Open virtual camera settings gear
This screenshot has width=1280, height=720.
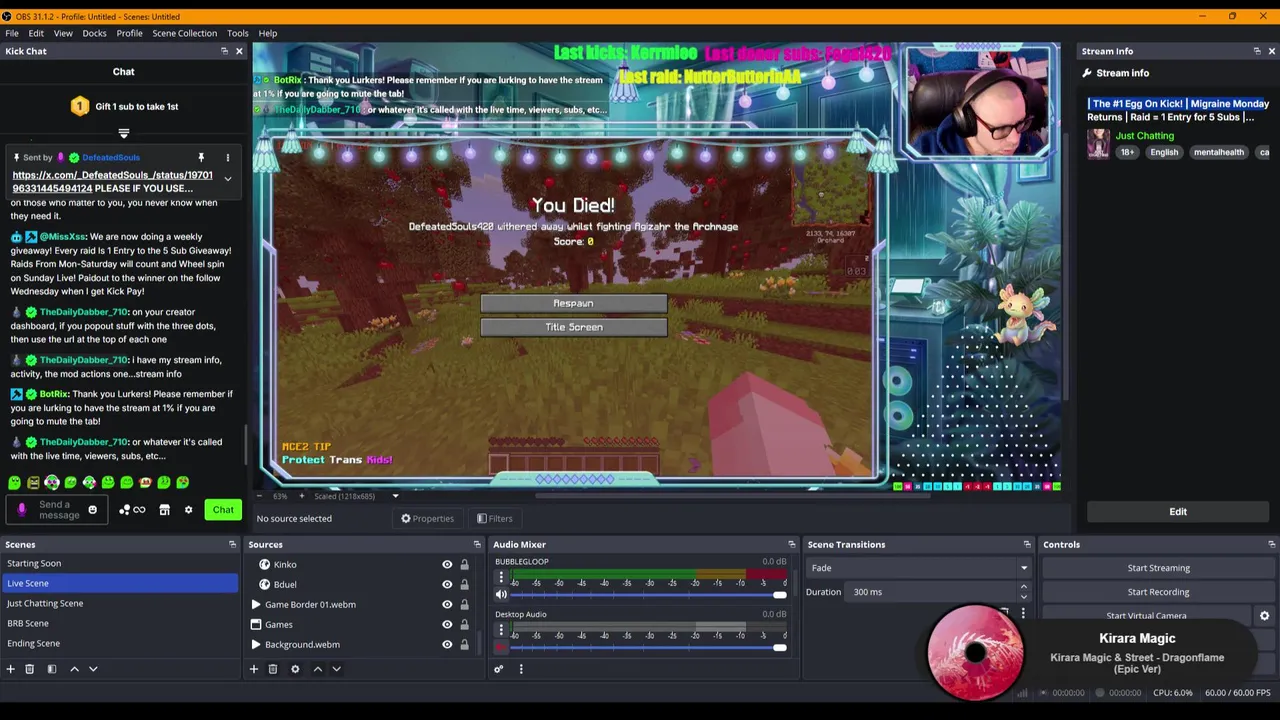click(x=1264, y=616)
